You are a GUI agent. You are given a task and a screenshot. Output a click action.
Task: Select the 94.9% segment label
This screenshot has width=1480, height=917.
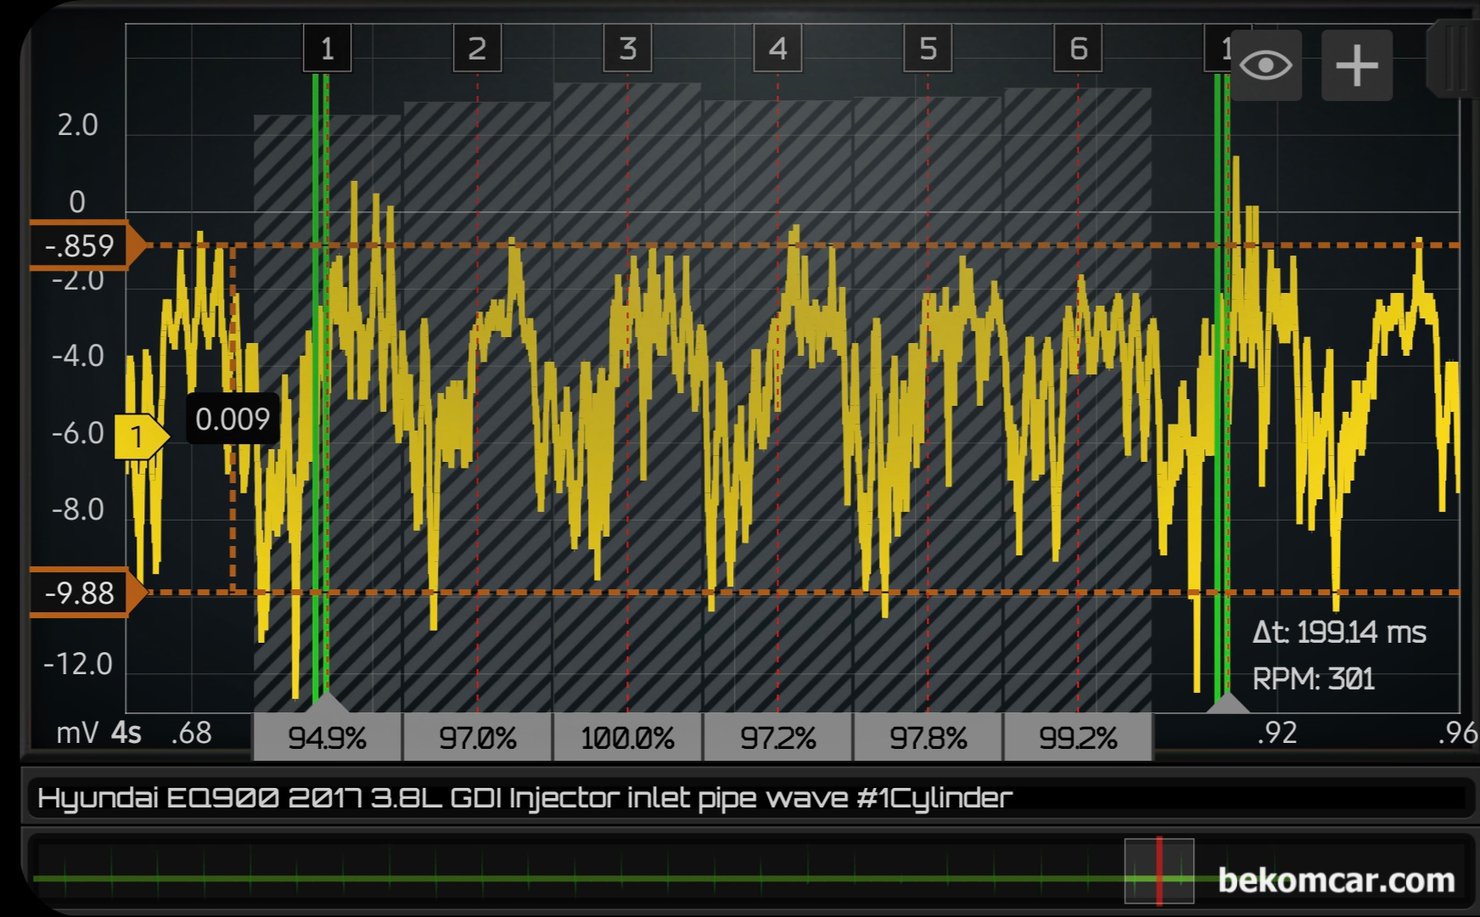pos(328,738)
